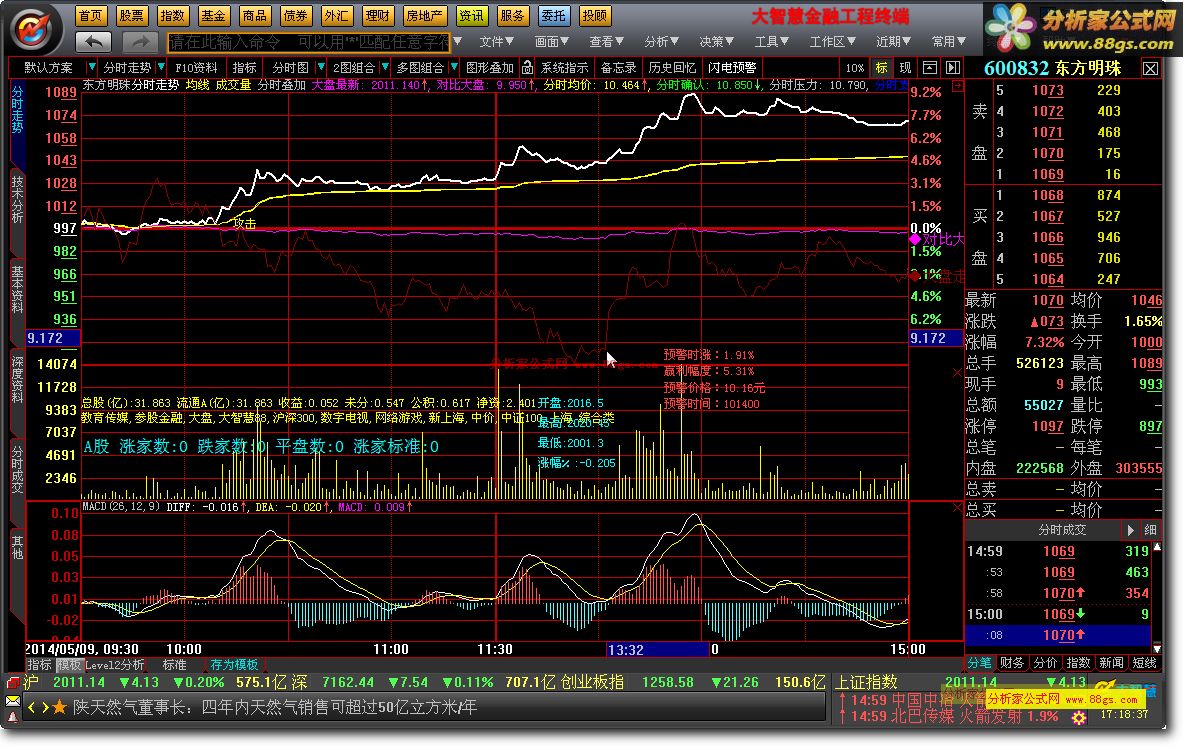Click the 分时成交 play arrow icon

point(1131,530)
